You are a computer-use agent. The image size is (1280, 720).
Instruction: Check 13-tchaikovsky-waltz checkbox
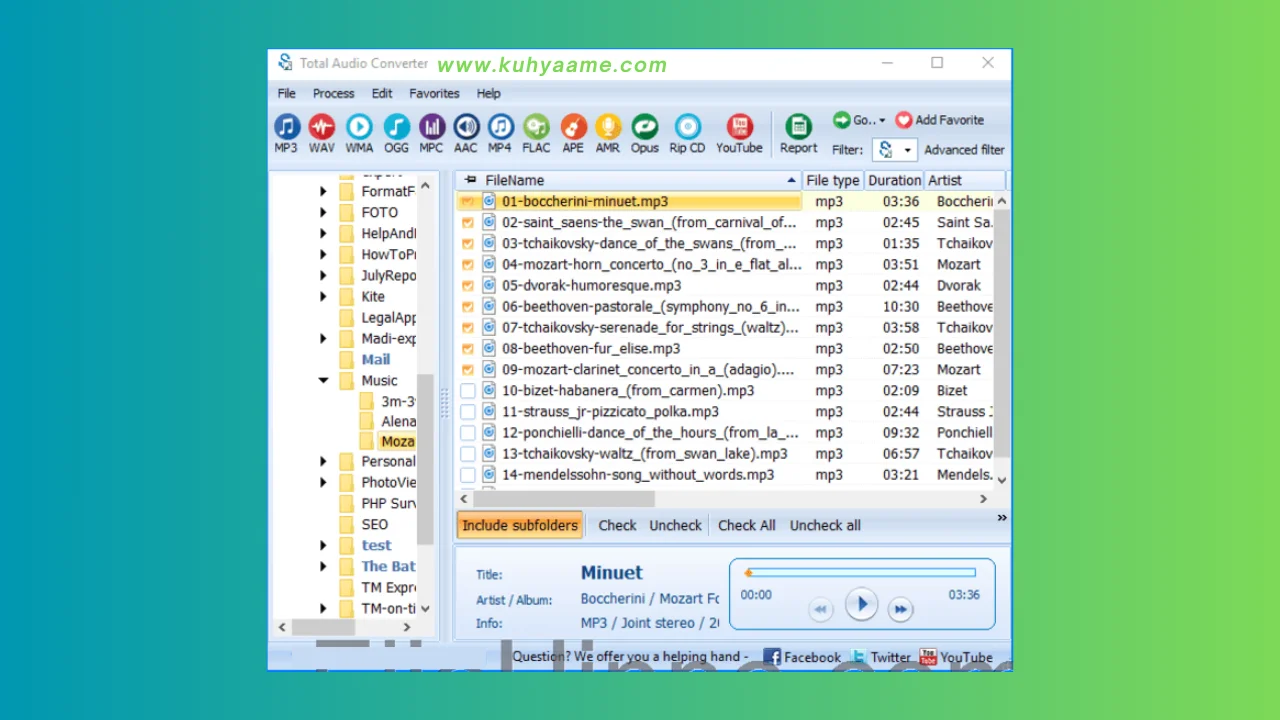point(467,453)
